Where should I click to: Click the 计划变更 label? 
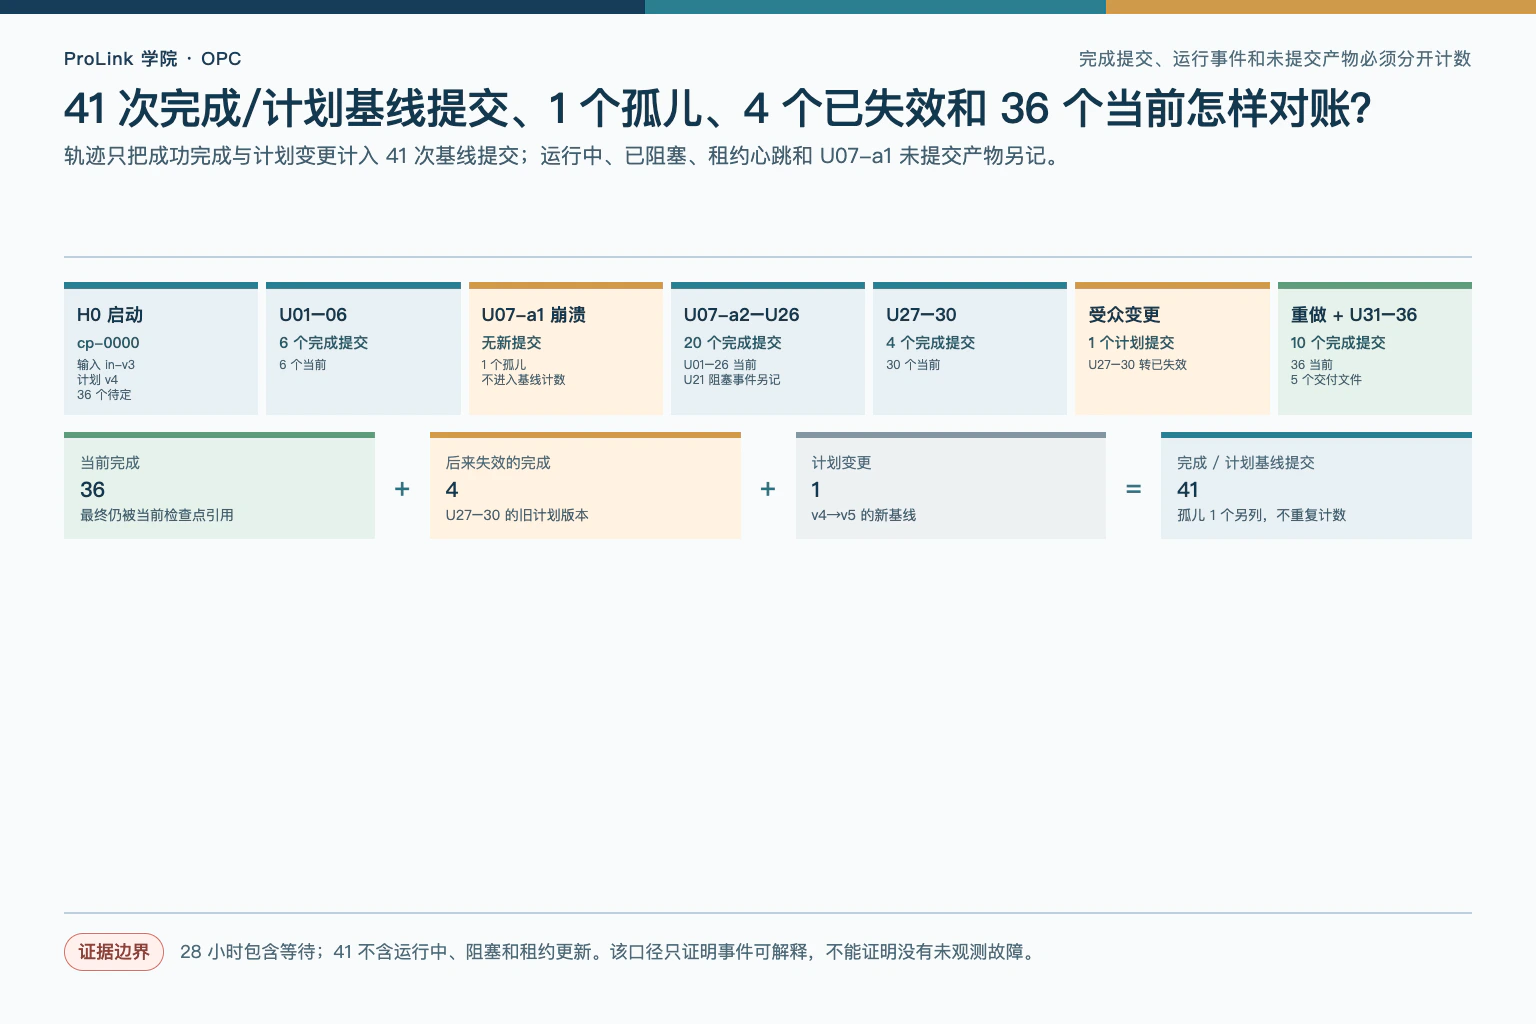[841, 463]
